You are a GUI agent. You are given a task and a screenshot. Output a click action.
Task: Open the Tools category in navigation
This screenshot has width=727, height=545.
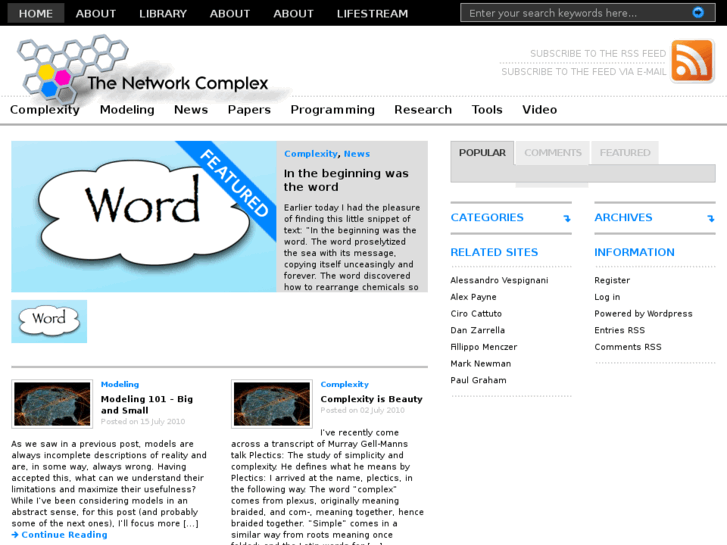[x=487, y=109]
